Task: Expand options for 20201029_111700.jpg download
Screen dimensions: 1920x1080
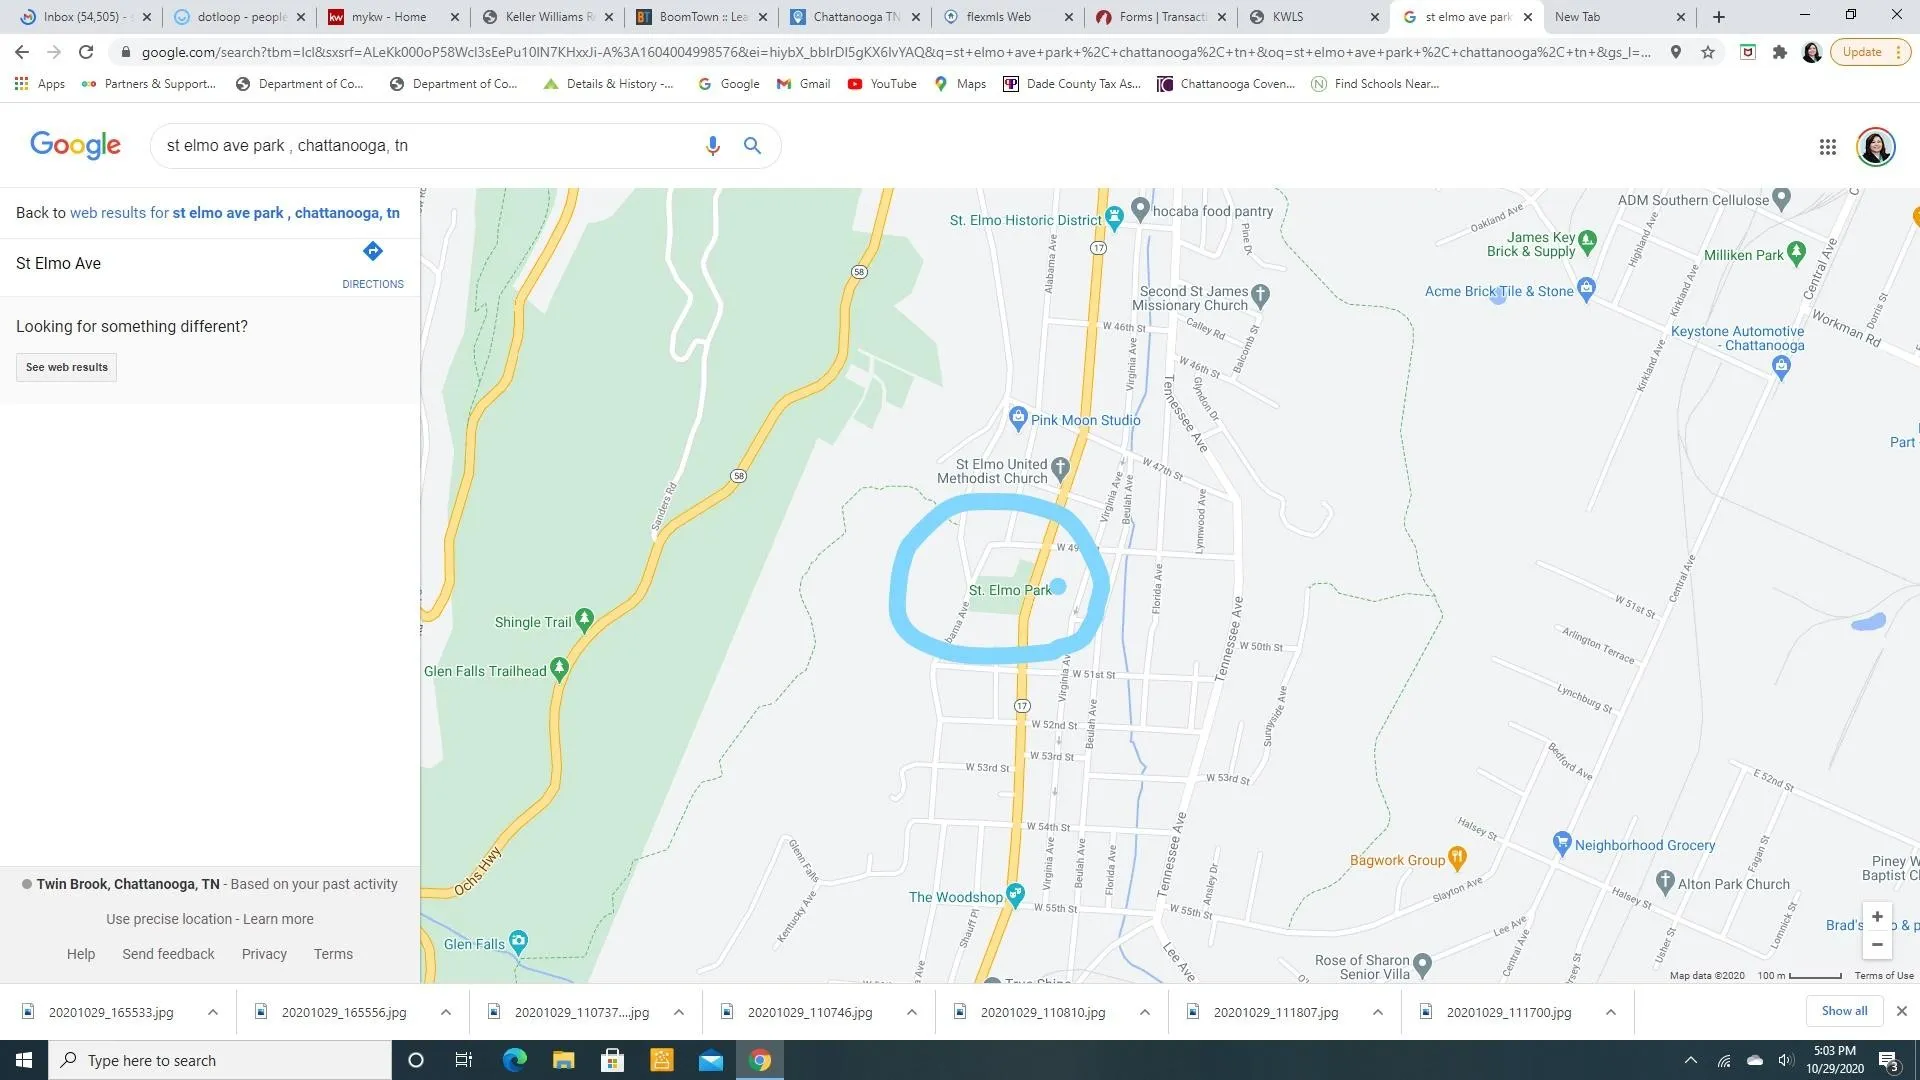Action: (1611, 1012)
